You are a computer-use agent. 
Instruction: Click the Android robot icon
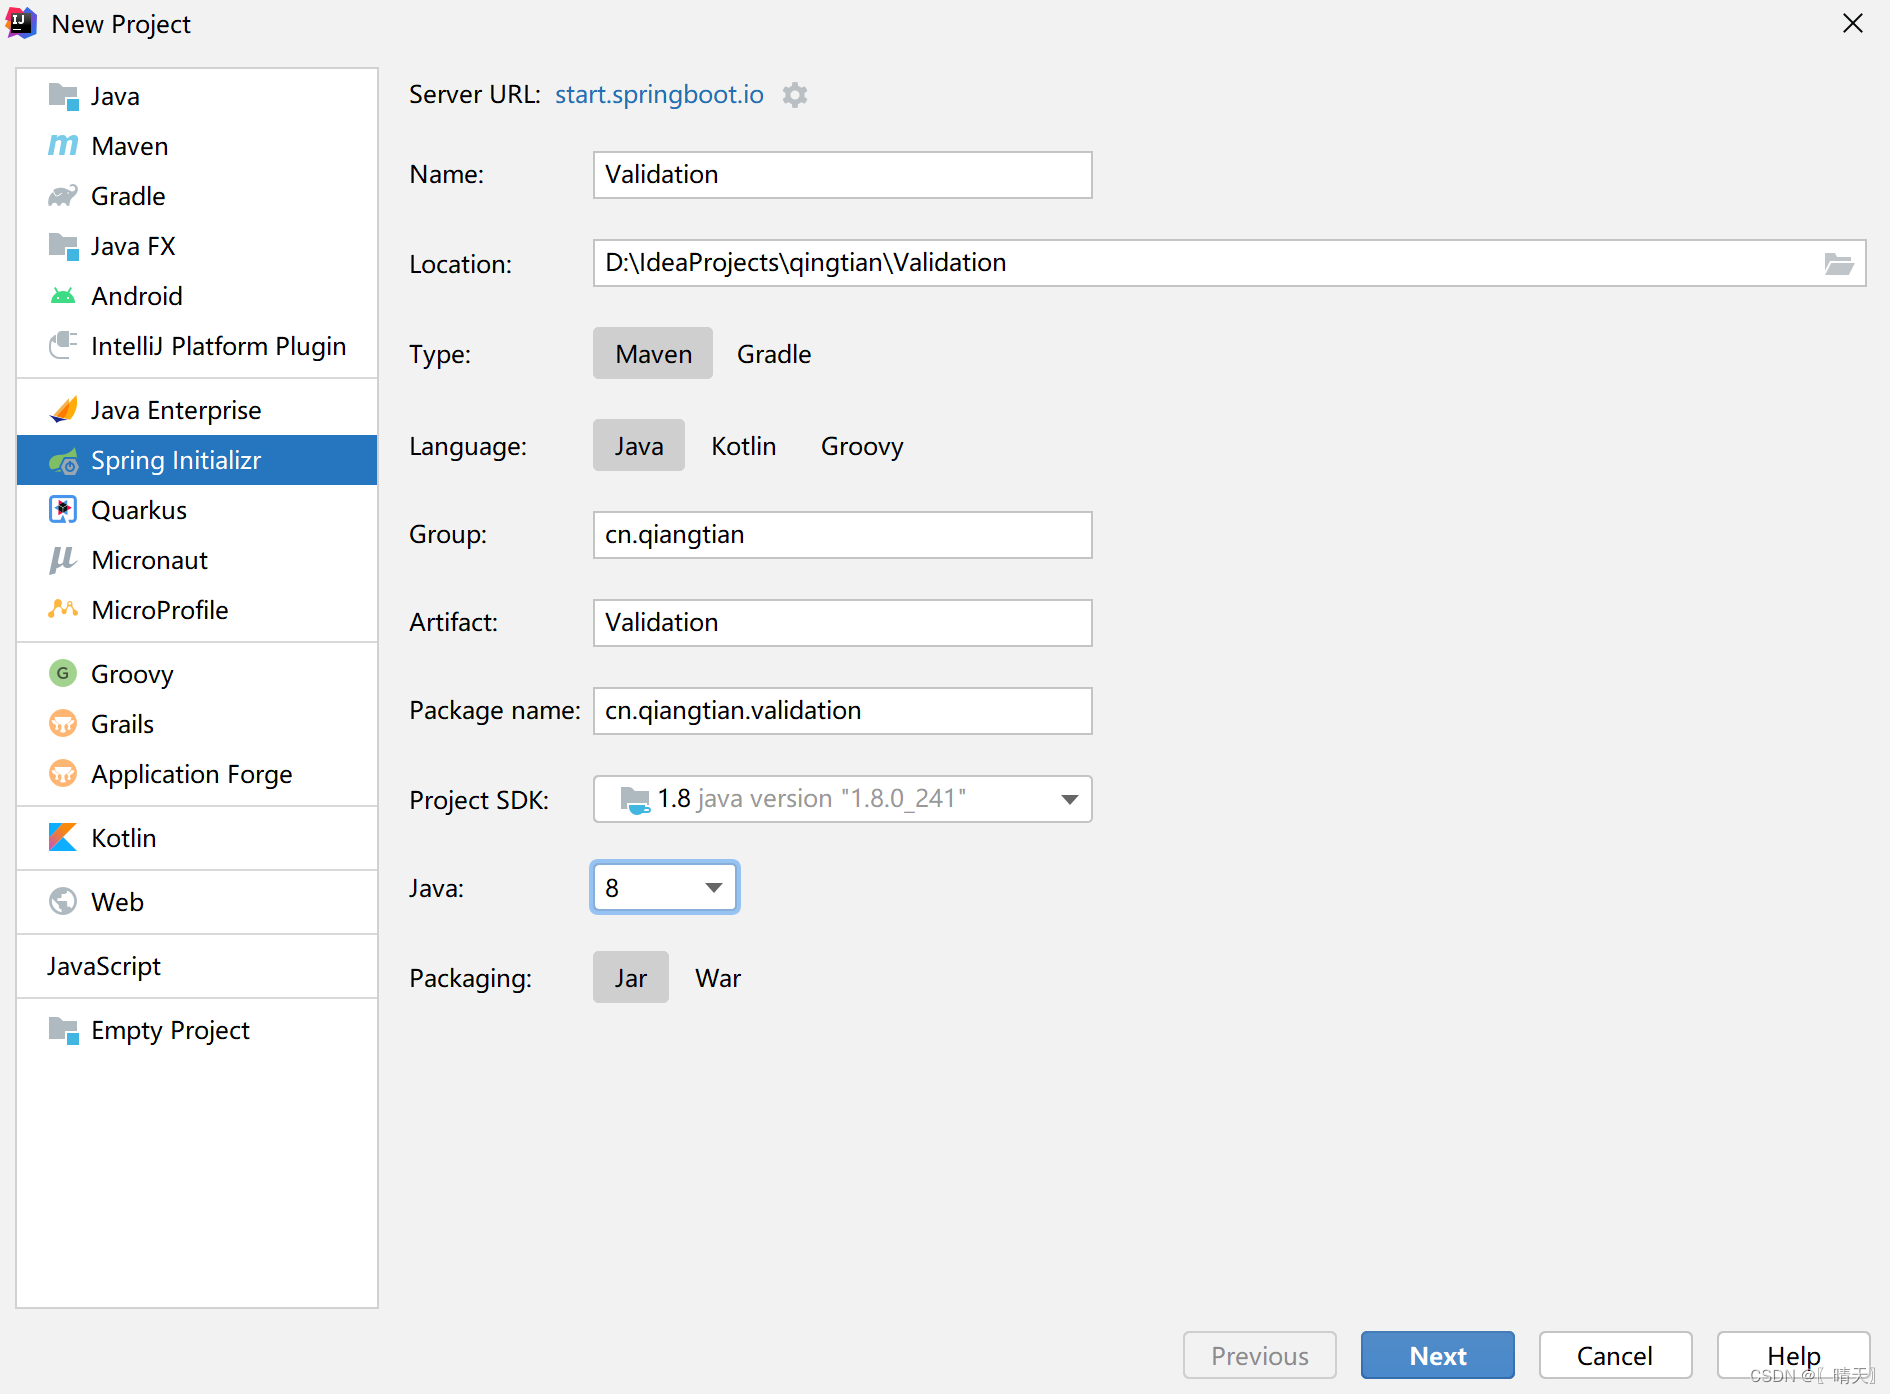(63, 296)
